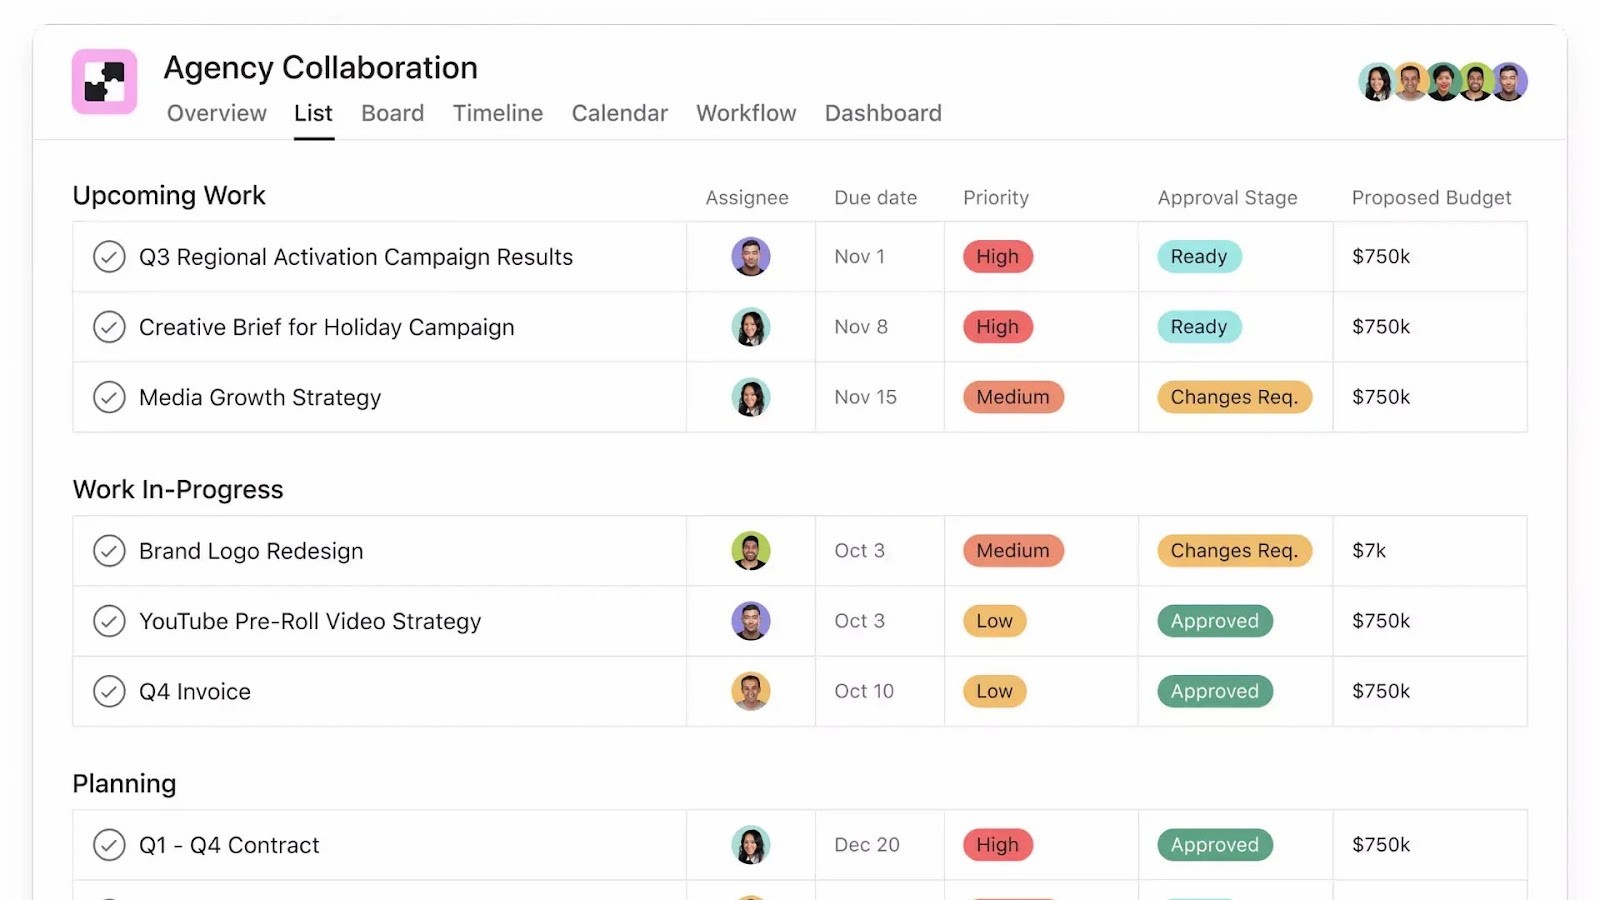Click the assignee avatar for Brand Logo Redesign
This screenshot has height=900, width=1600.
coord(750,550)
